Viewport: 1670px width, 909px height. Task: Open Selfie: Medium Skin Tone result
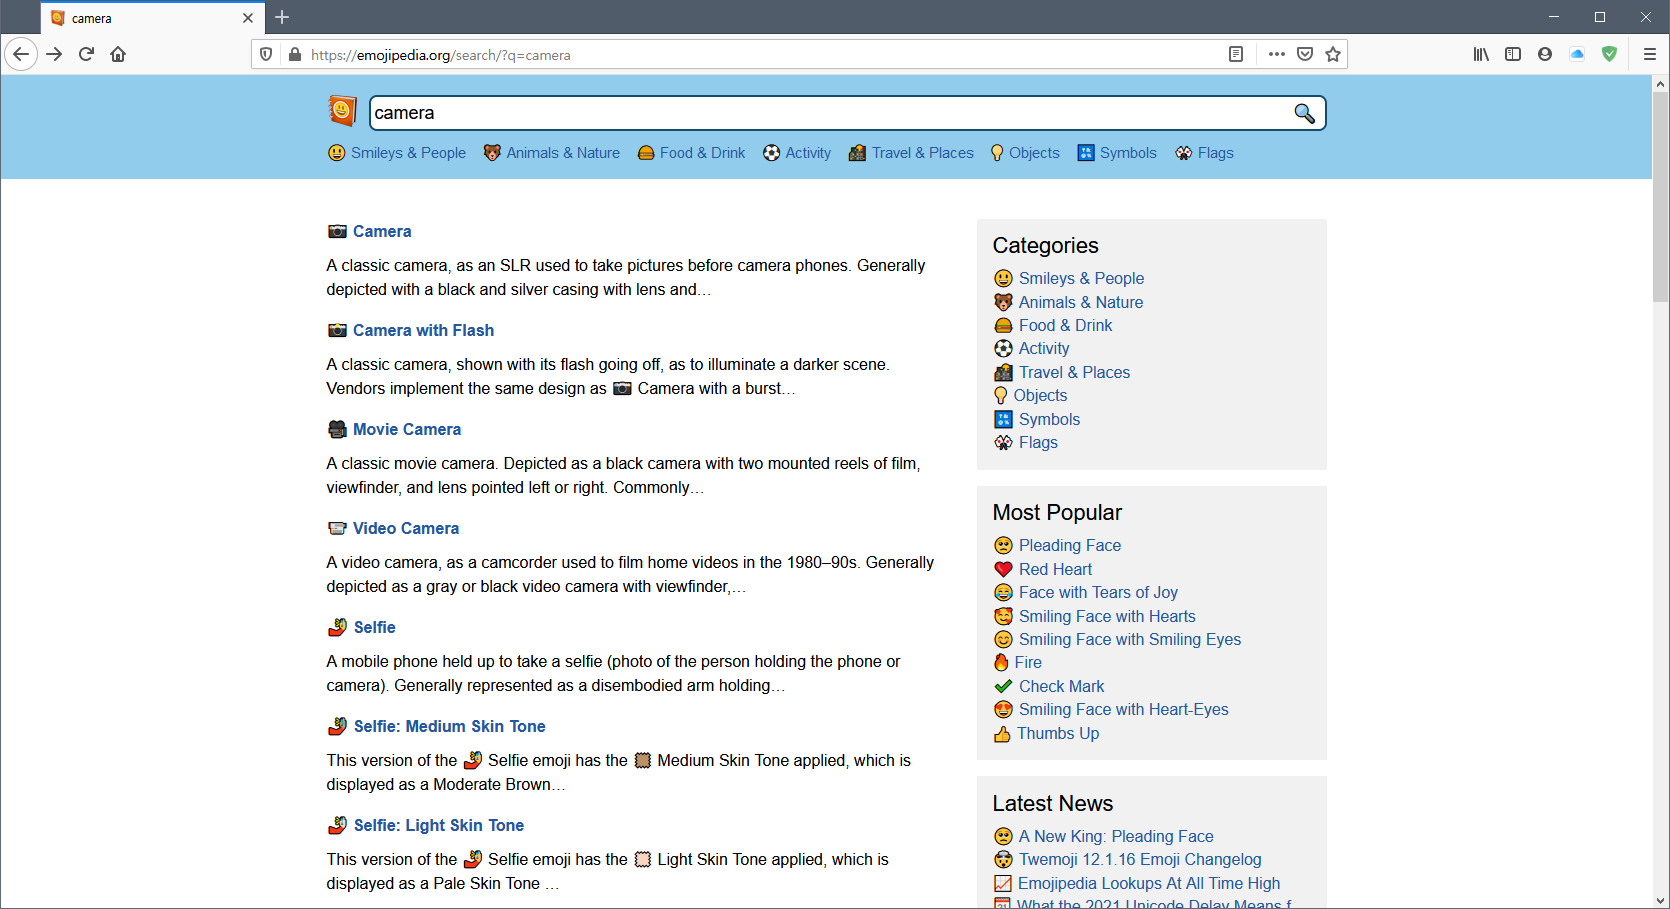coord(450,726)
